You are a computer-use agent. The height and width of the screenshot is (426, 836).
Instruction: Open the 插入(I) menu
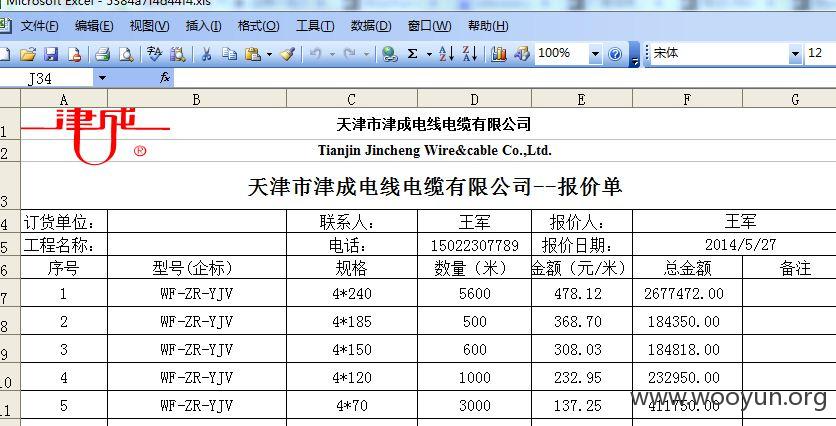pyautogui.click(x=203, y=26)
